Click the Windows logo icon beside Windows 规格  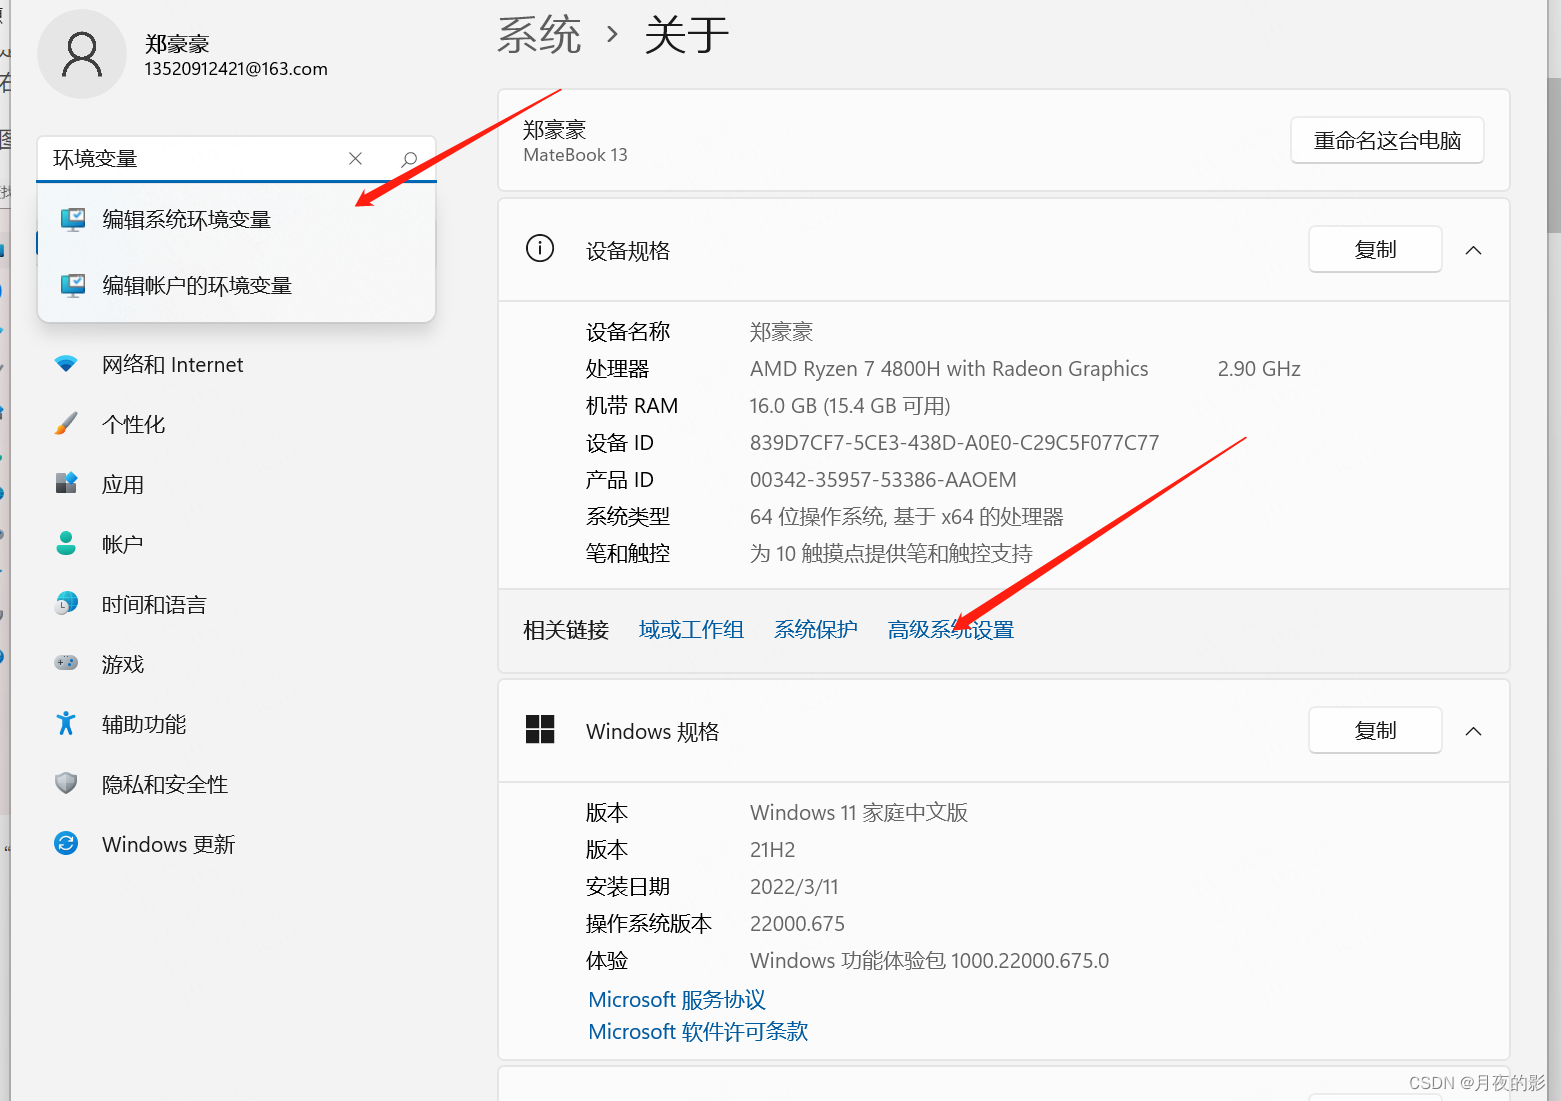540,730
